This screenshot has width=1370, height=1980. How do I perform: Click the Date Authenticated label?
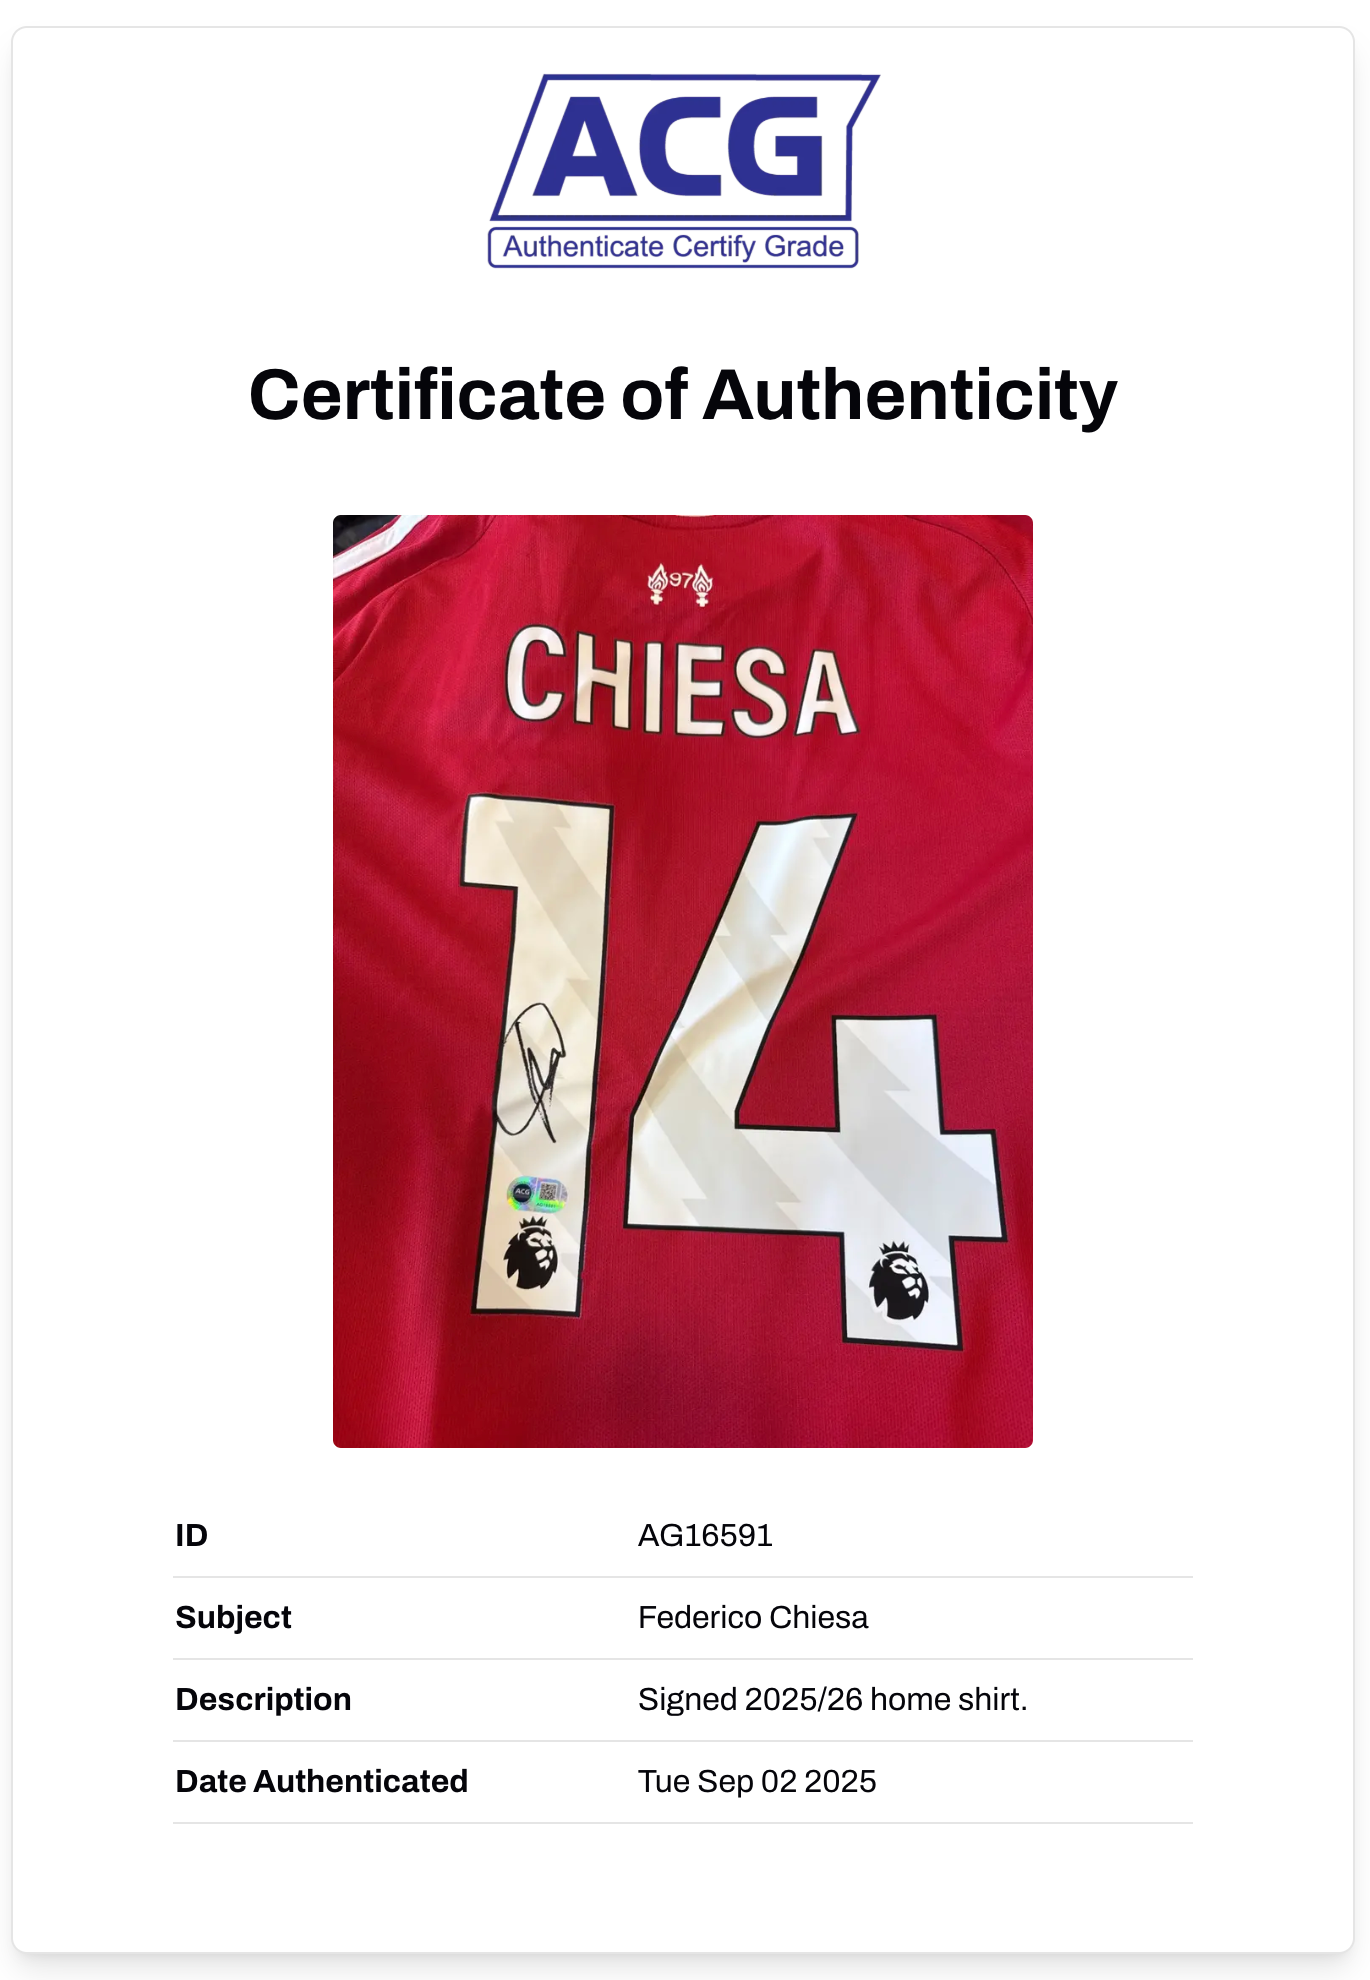tap(321, 1781)
